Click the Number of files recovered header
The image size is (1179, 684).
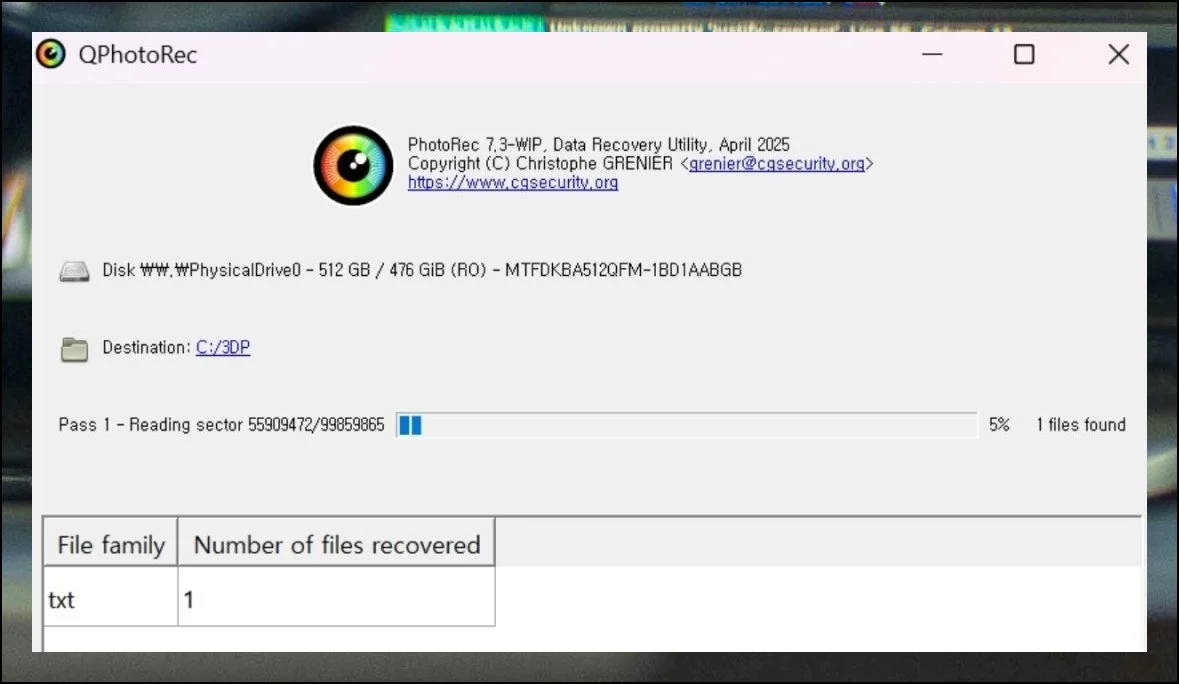[x=336, y=544]
